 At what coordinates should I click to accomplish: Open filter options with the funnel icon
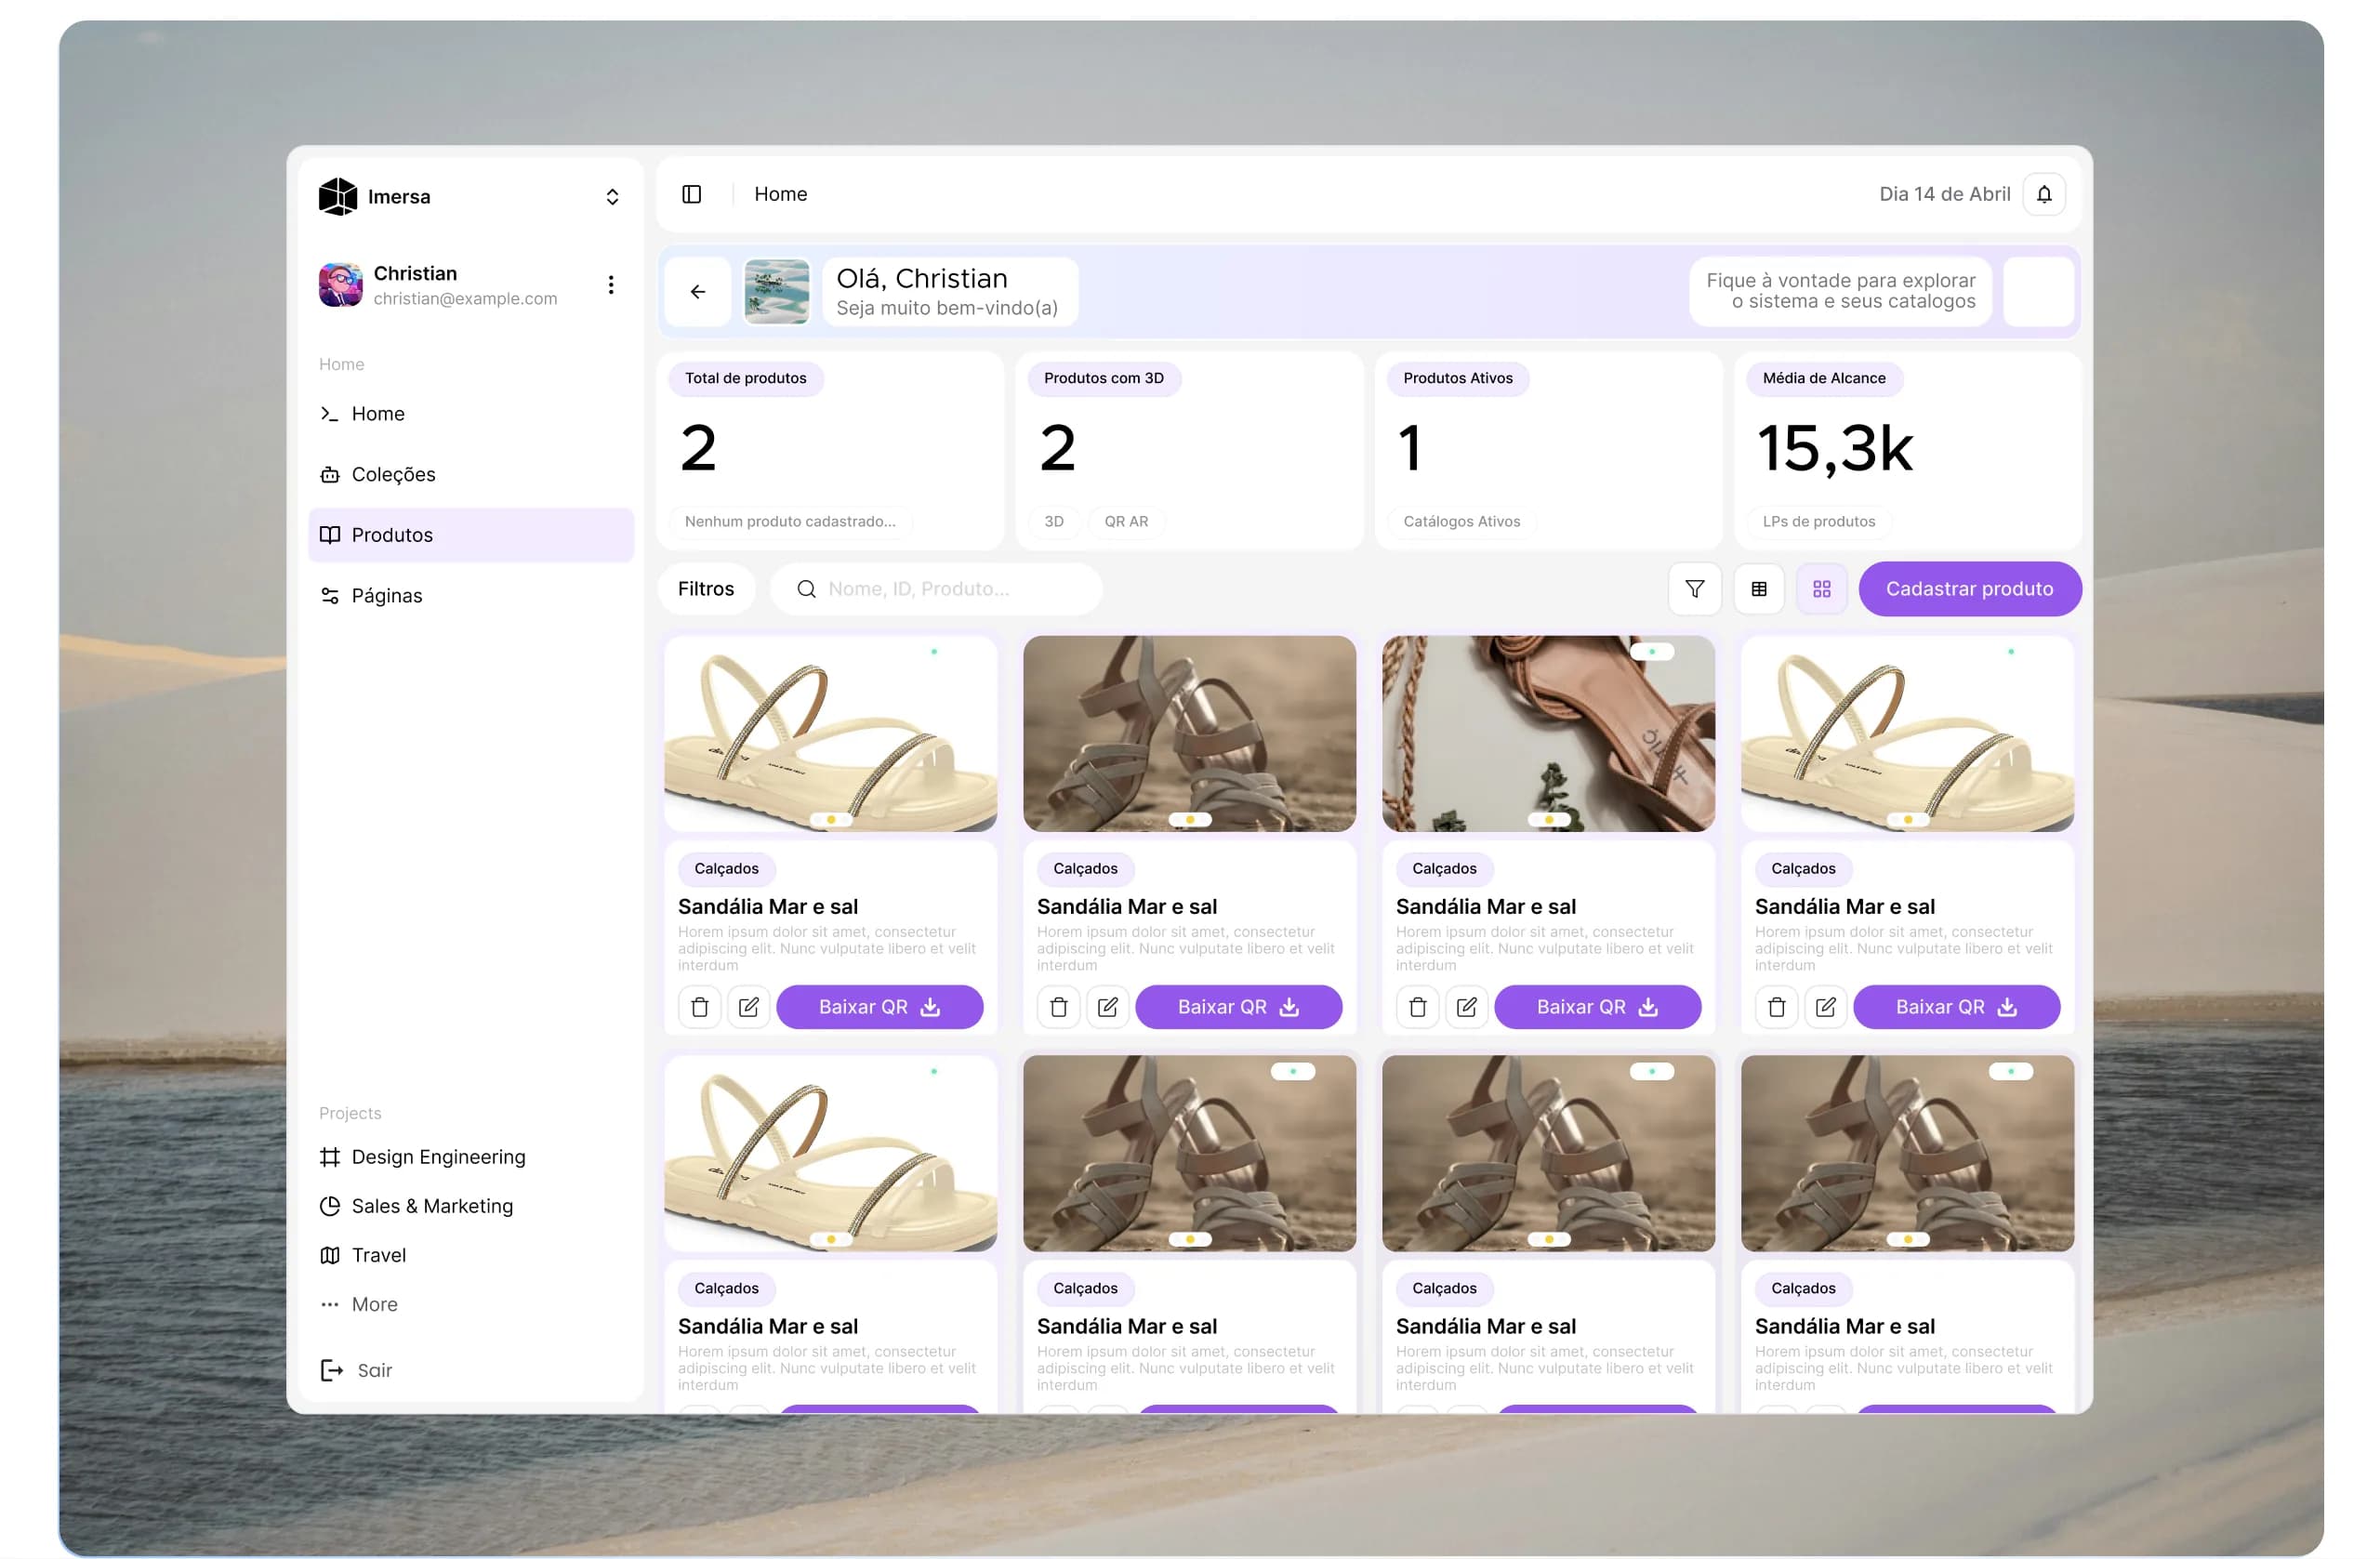(x=1694, y=589)
